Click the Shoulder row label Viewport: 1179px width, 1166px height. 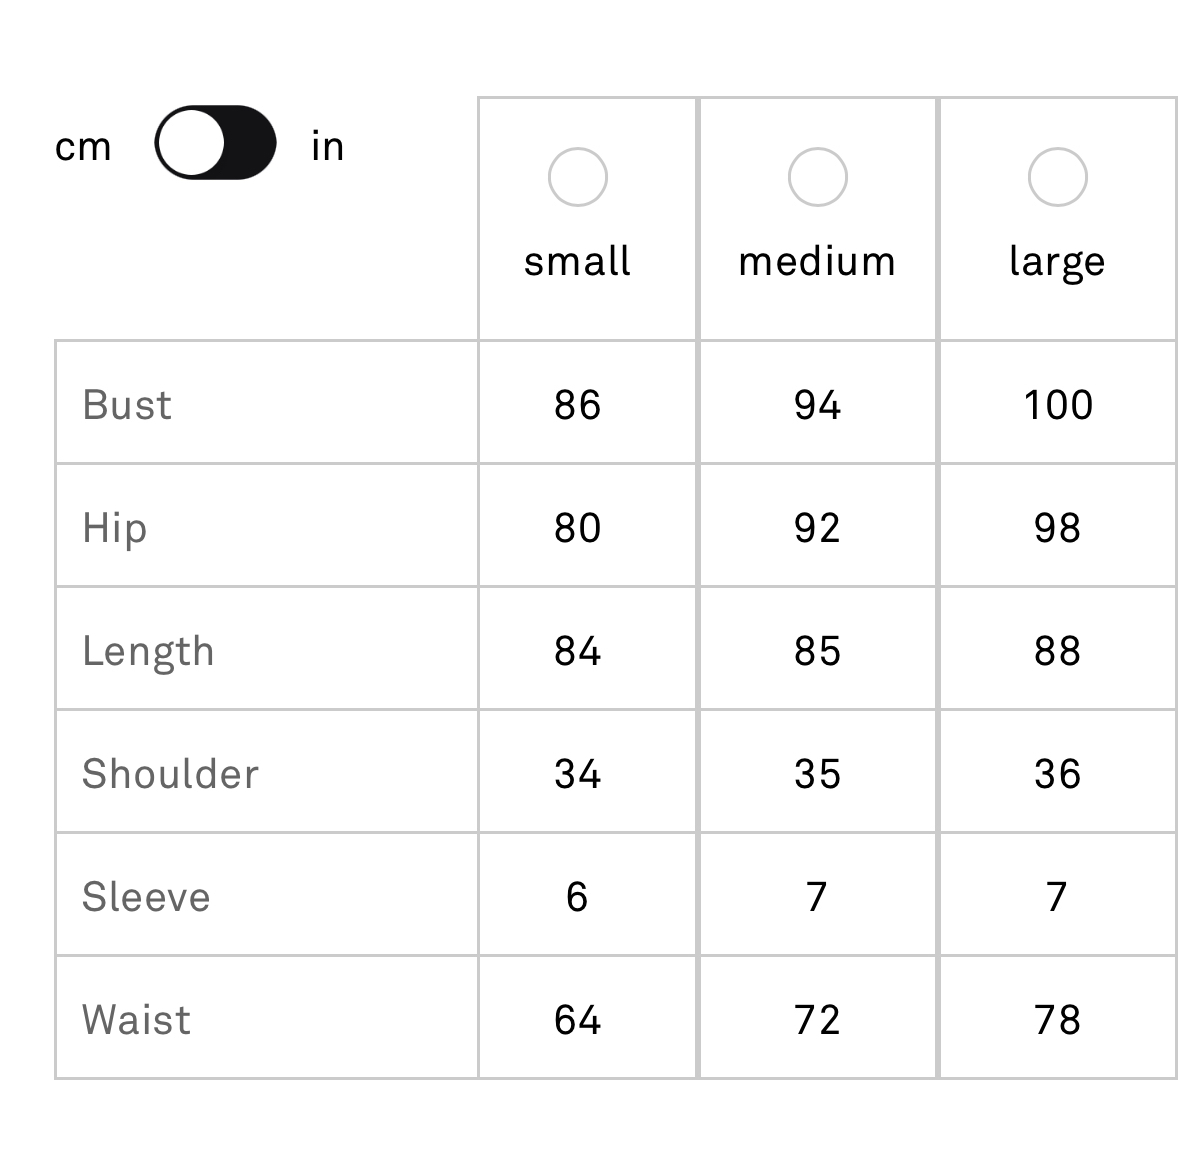[170, 774]
